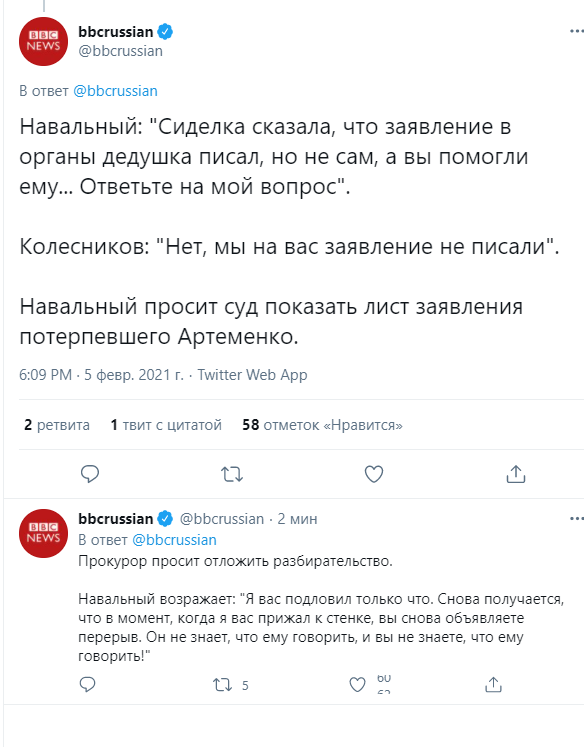Open the @bbcrussian link in the lower tweet's reply line

point(174,540)
